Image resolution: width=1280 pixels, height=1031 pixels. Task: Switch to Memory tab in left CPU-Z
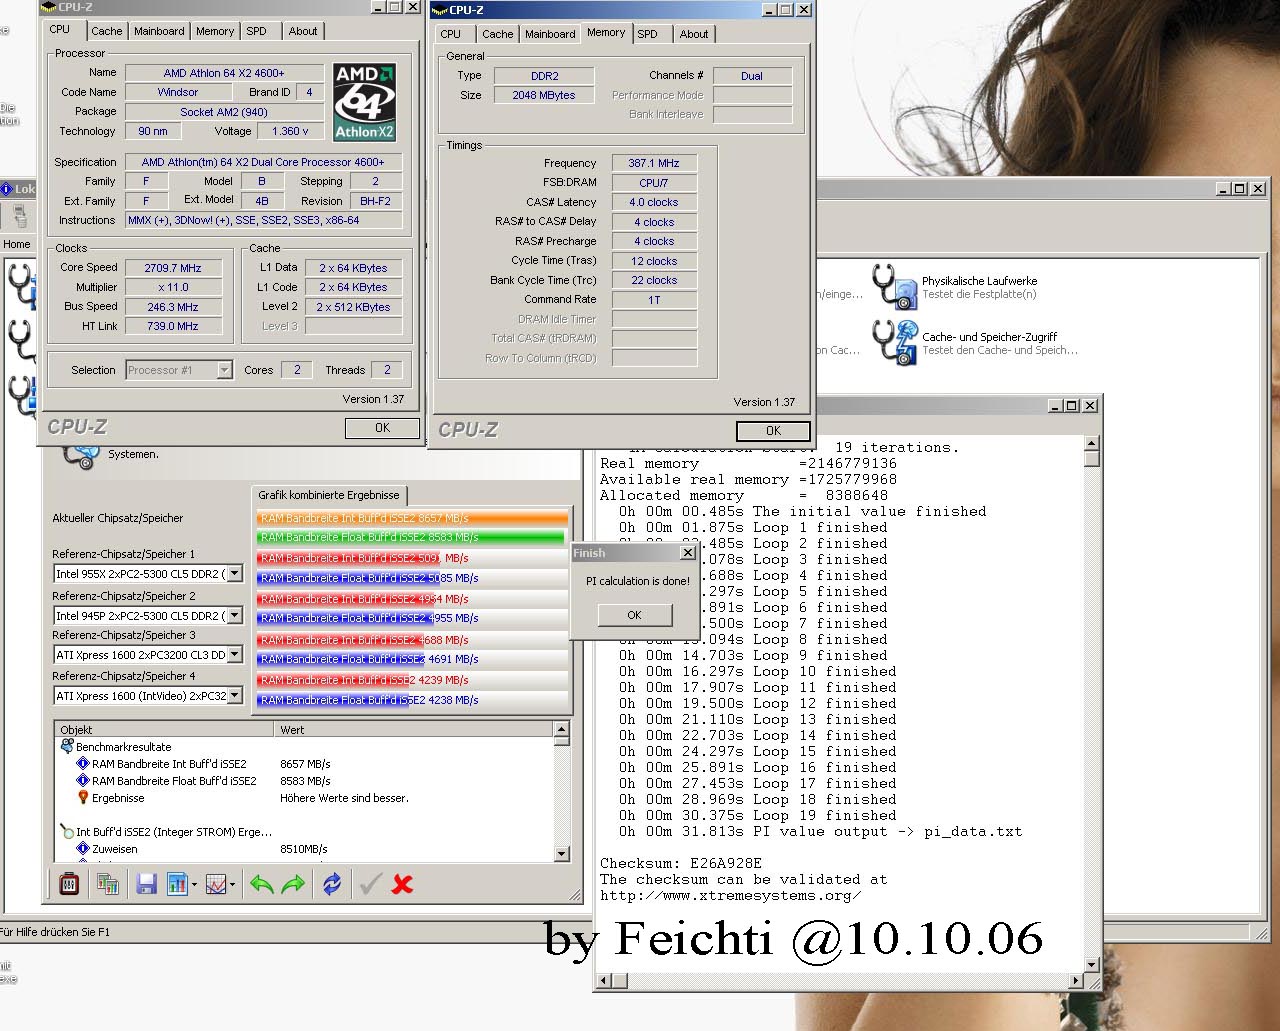click(x=215, y=31)
